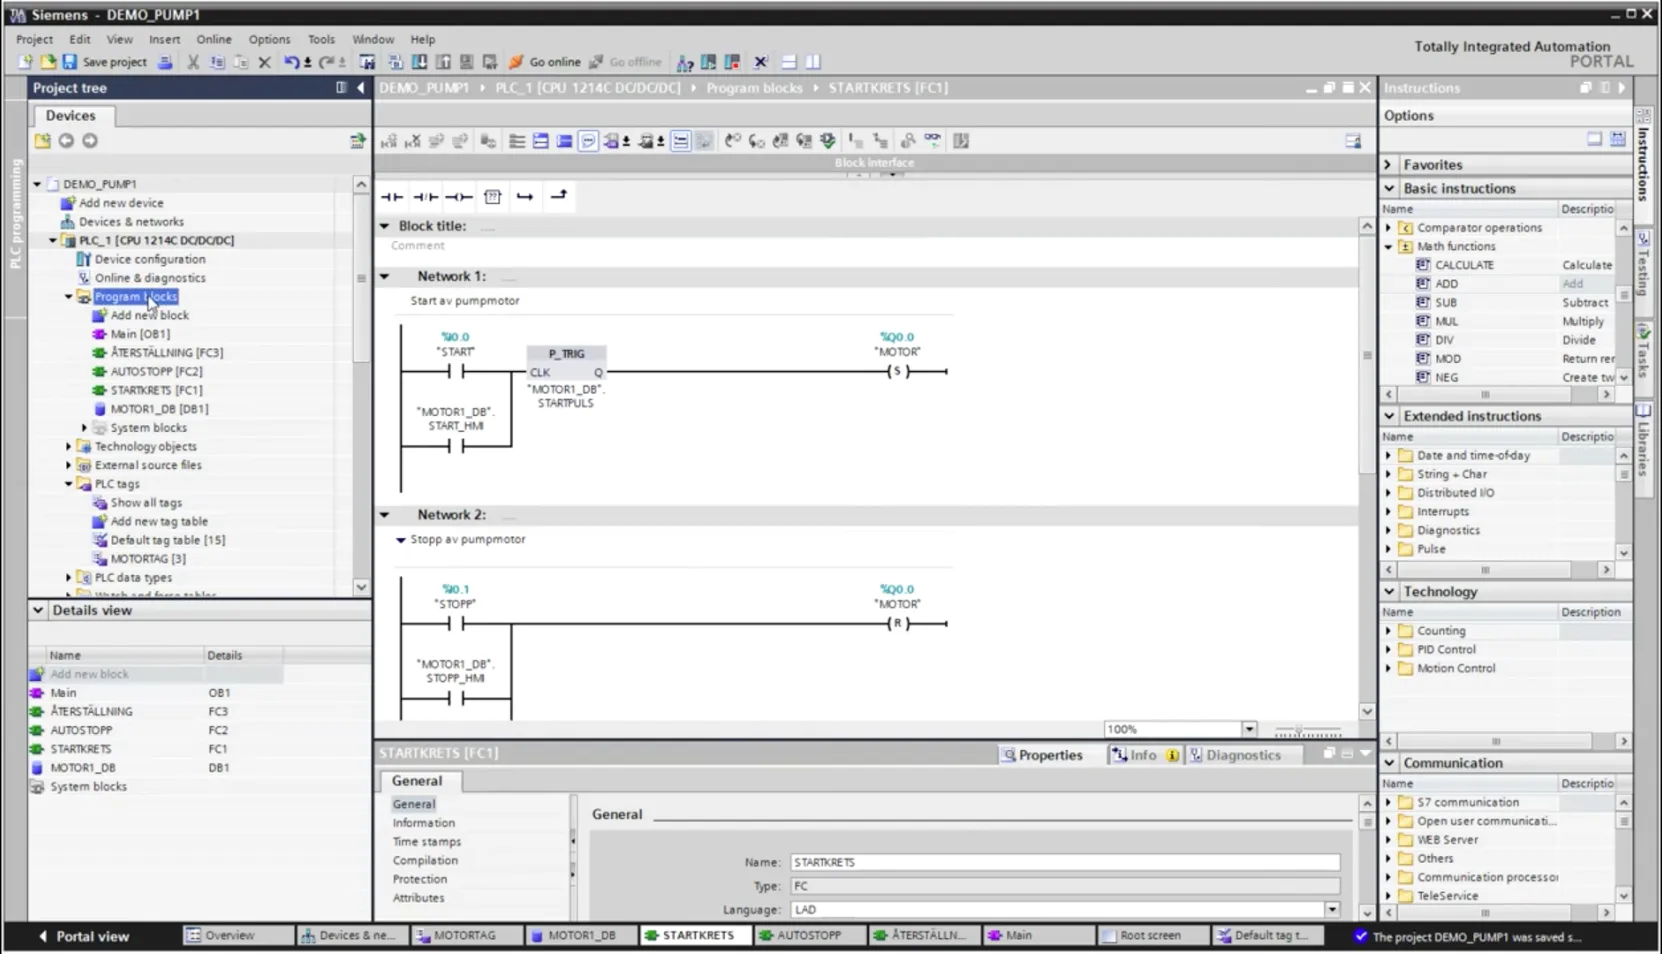Collapse the Project tree with the left arrow icon

[x=361, y=88]
